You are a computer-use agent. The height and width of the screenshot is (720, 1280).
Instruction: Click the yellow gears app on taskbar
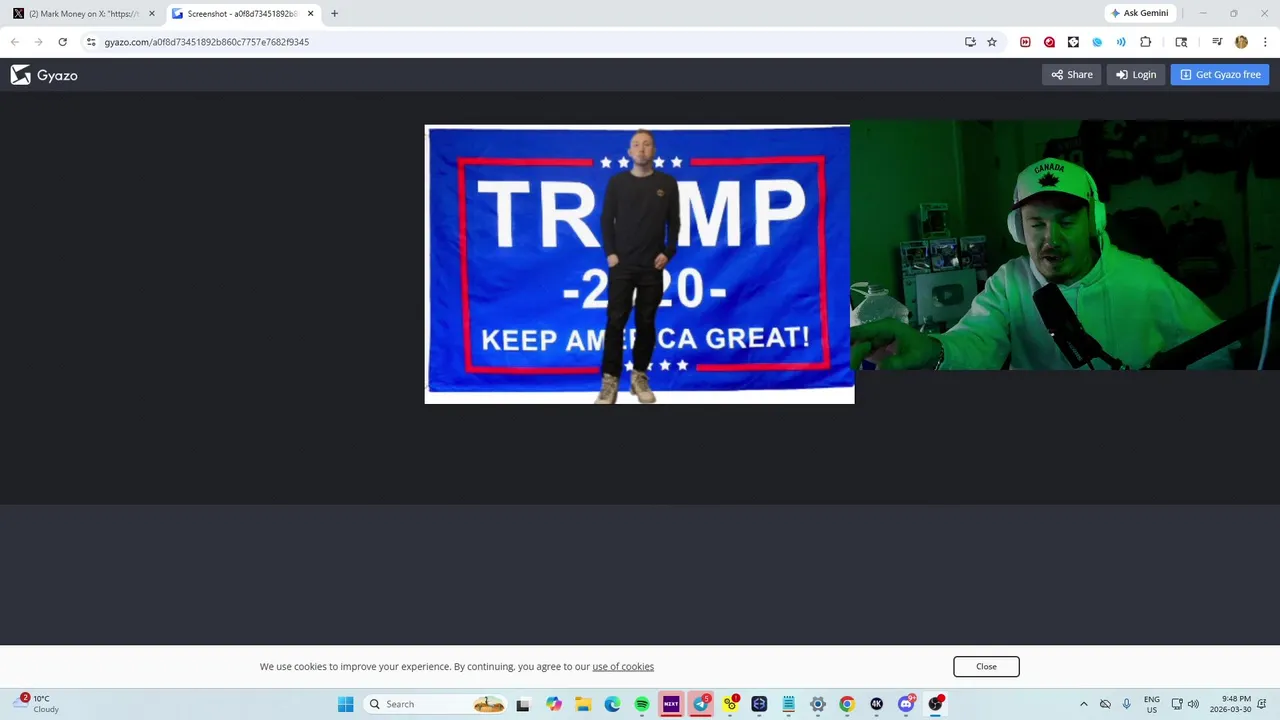(730, 704)
